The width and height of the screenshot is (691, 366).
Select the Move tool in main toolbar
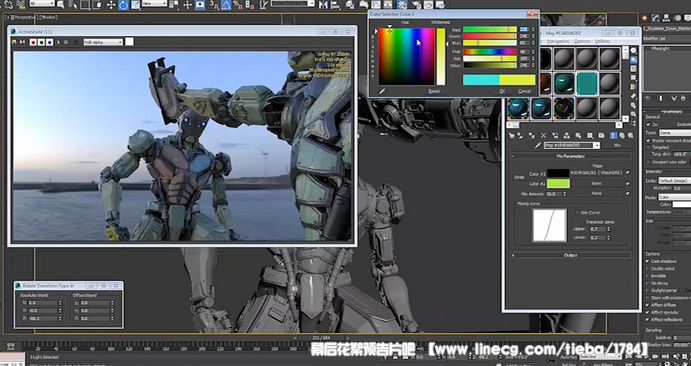click(111, 5)
